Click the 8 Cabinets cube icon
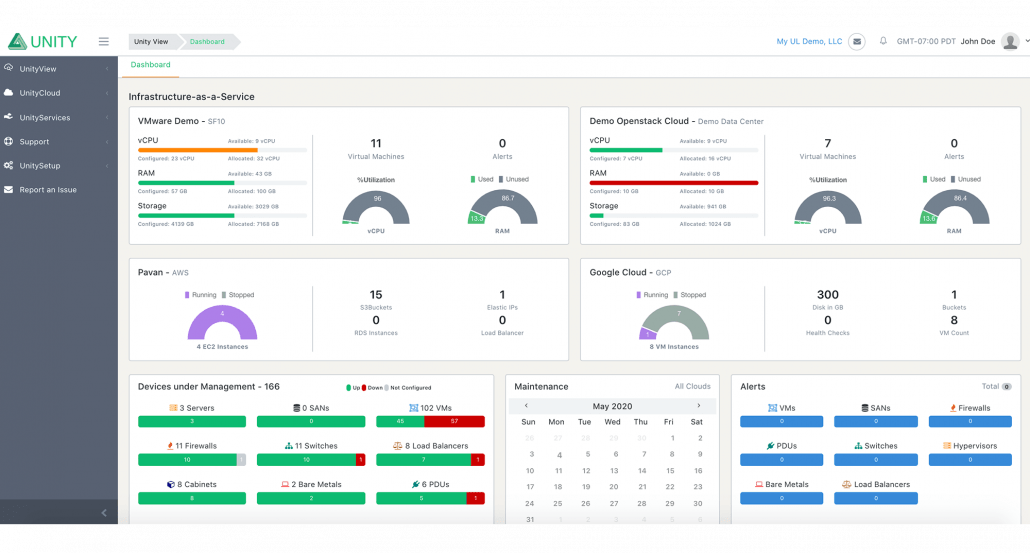1030x553 pixels. (171, 485)
